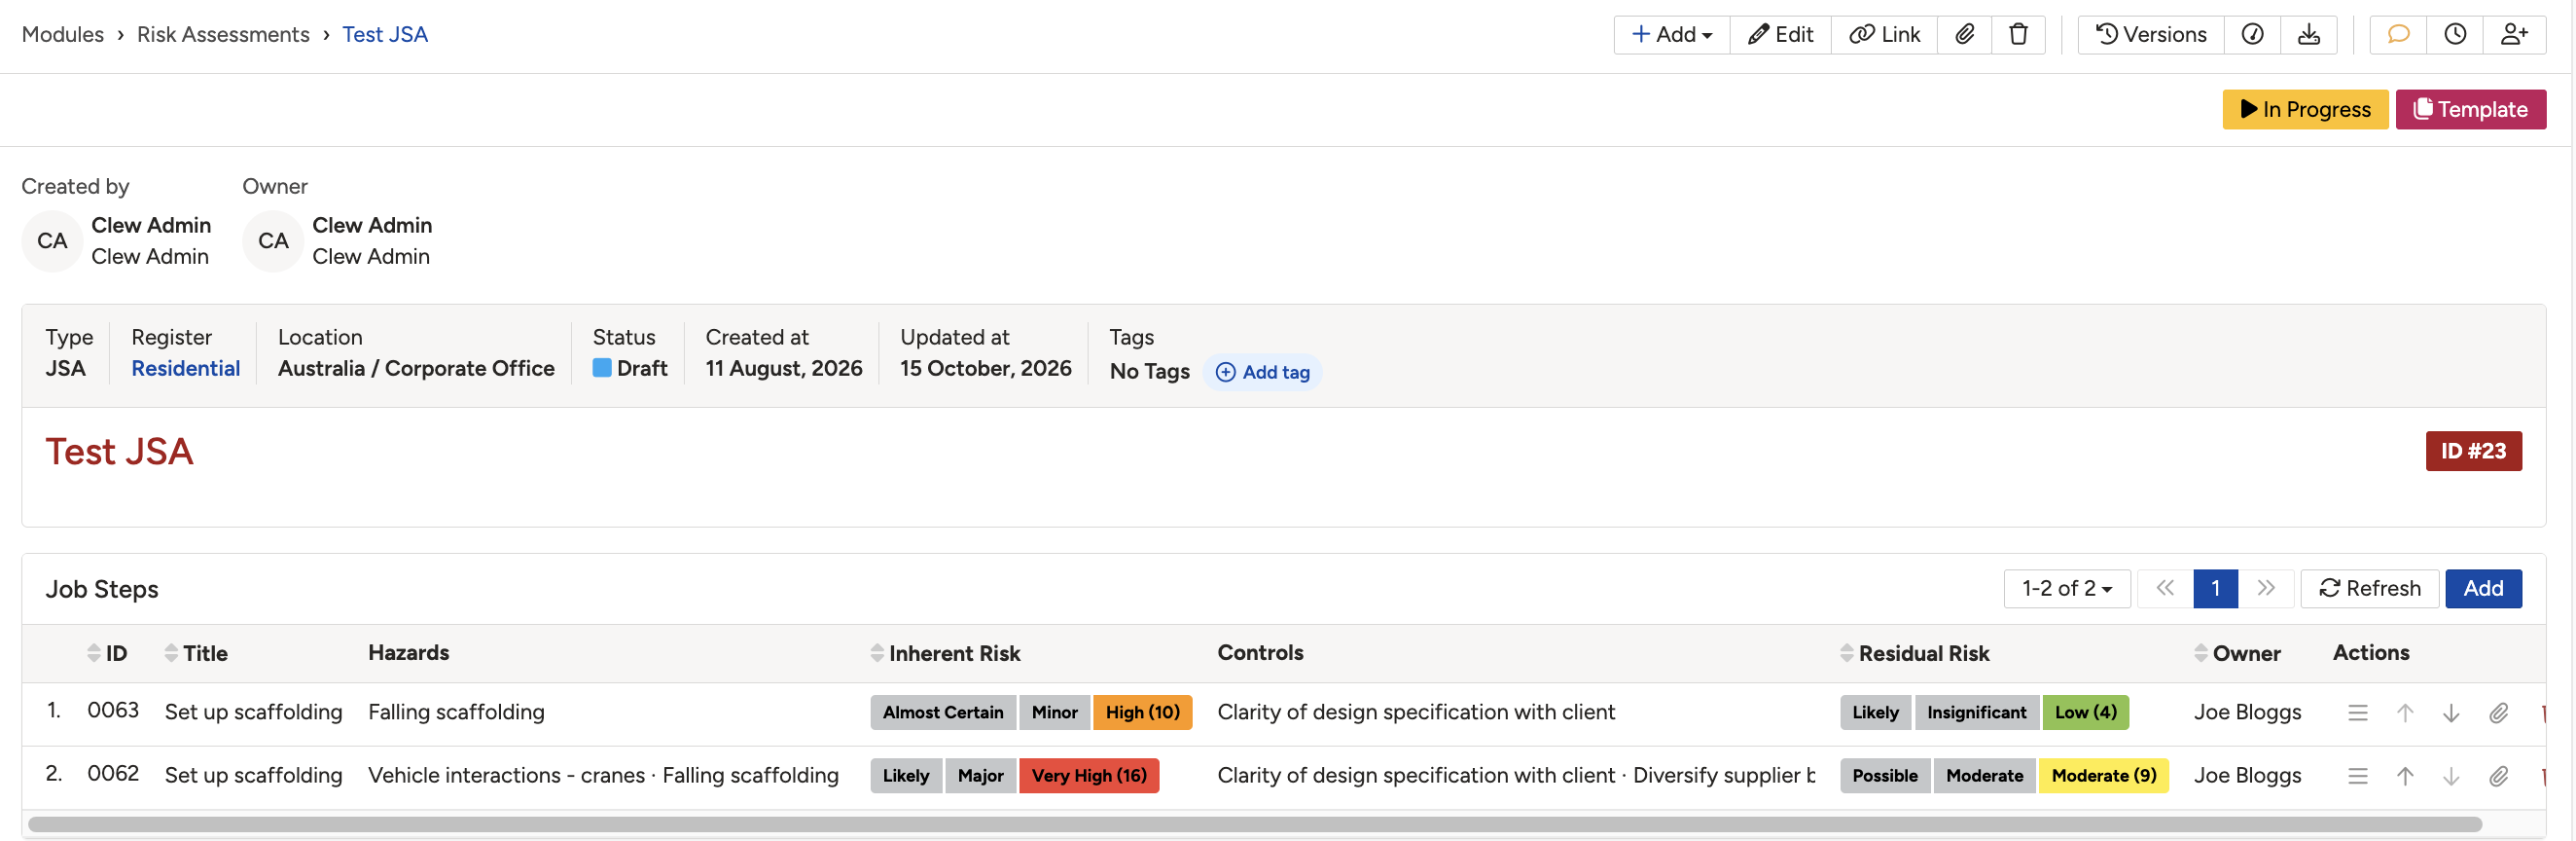2576x841 pixels.
Task: Sort by the Owner column
Action: 2237,654
